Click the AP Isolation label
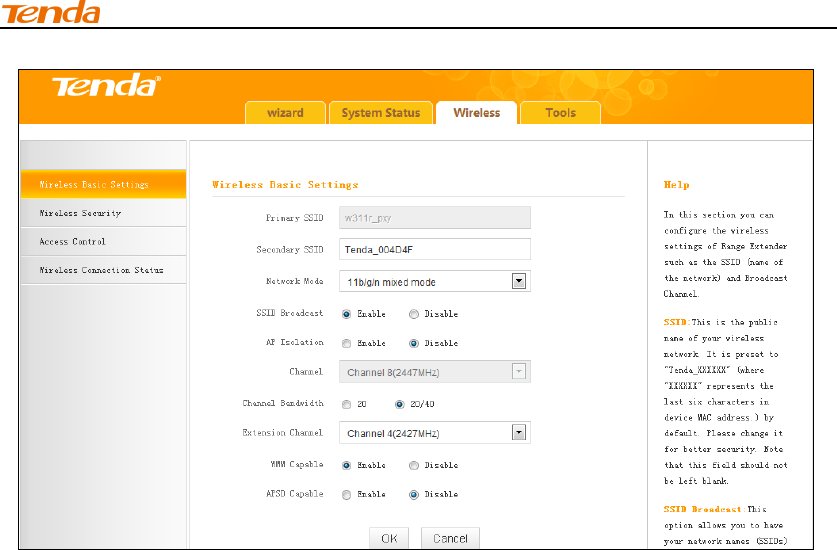 coord(295,342)
